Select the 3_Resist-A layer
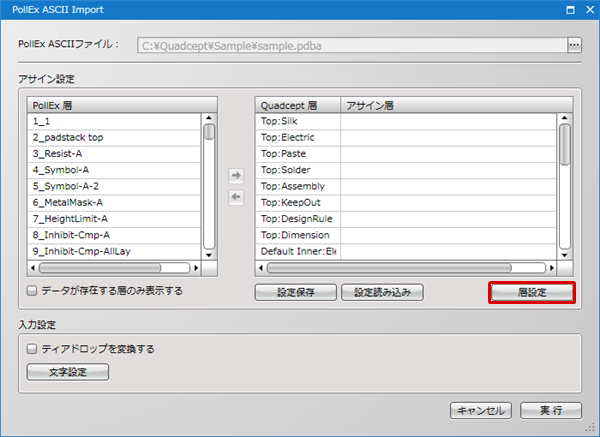This screenshot has height=437, width=600. tap(114, 154)
